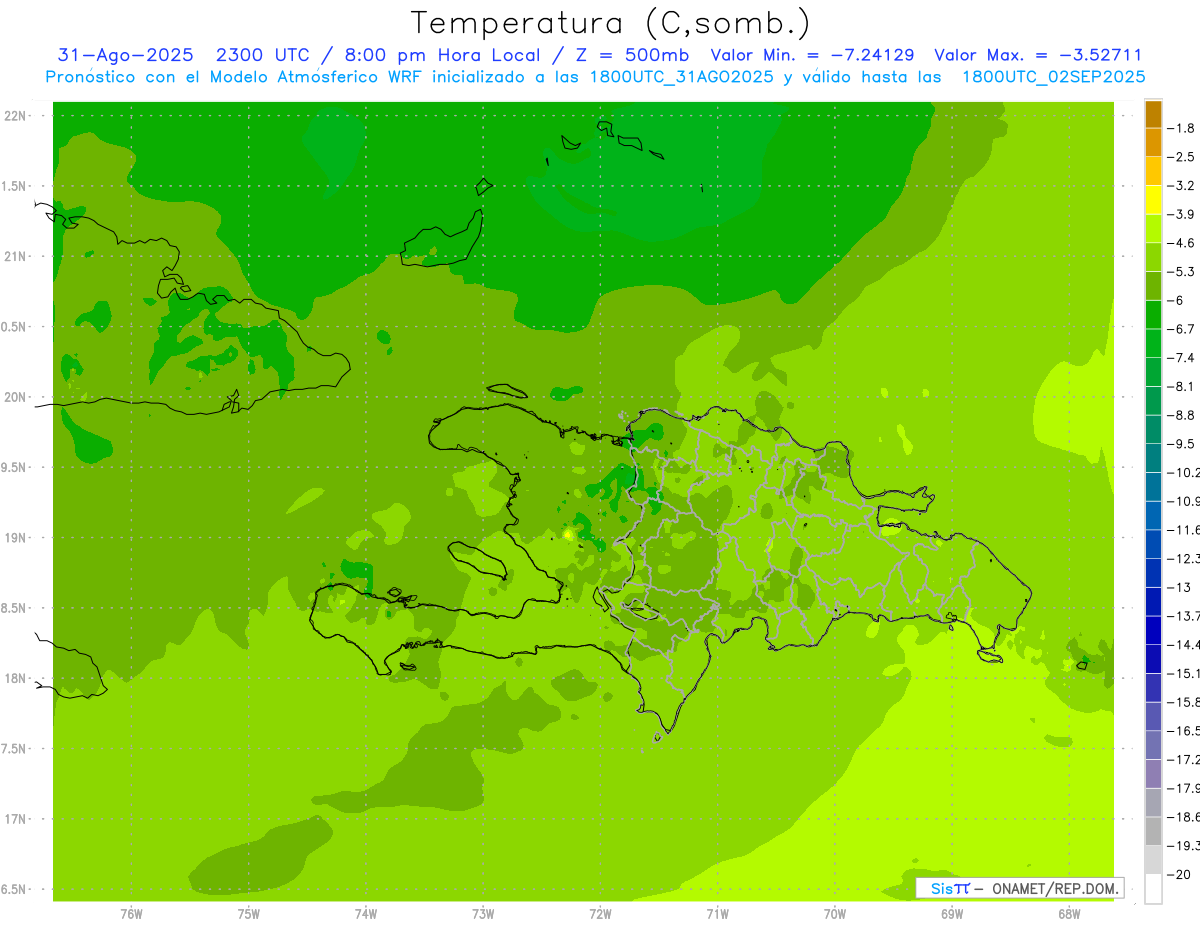Viewport: 1200px width, 927px height.
Task: Click the "-13" colorbar value label
Action: click(1179, 587)
